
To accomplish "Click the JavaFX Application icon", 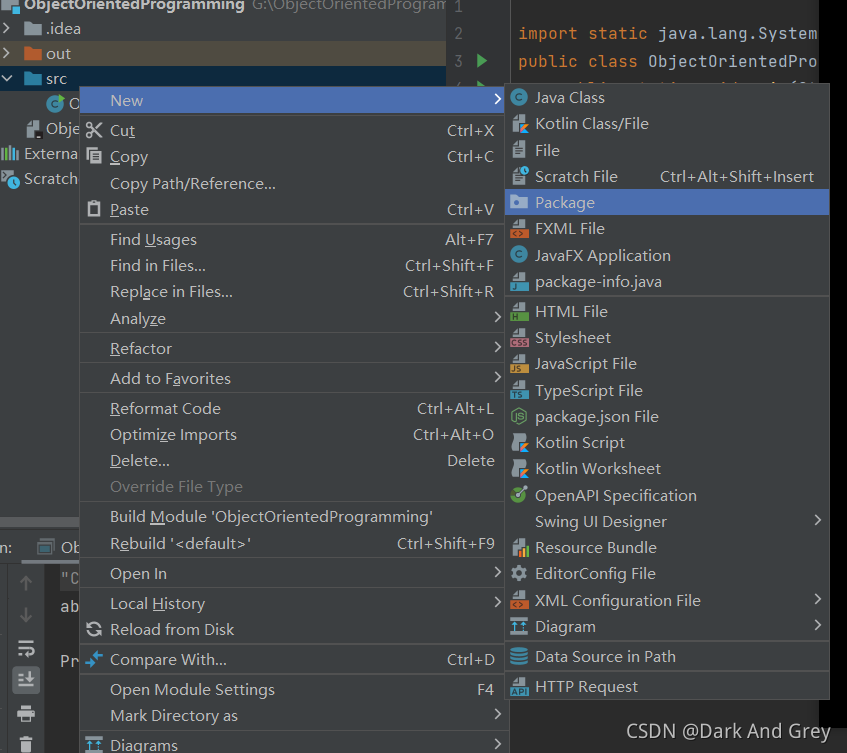I will (x=519, y=255).
